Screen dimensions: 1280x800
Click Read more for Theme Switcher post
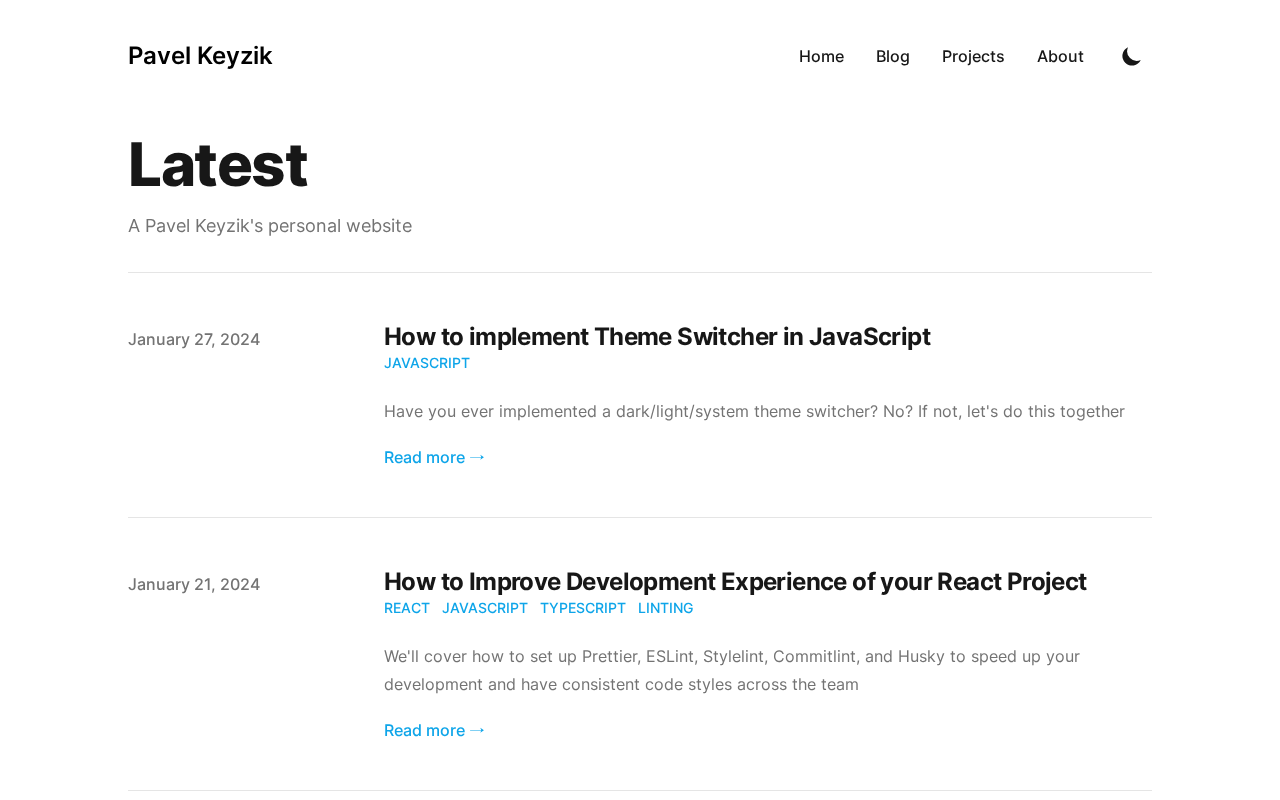(434, 457)
